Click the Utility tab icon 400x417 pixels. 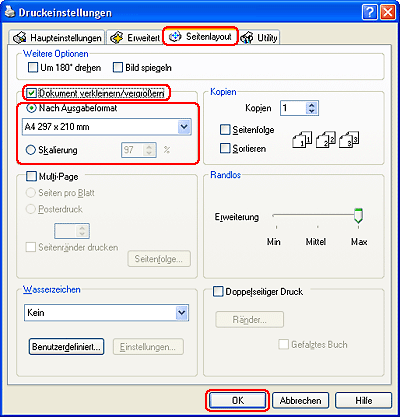pos(247,38)
